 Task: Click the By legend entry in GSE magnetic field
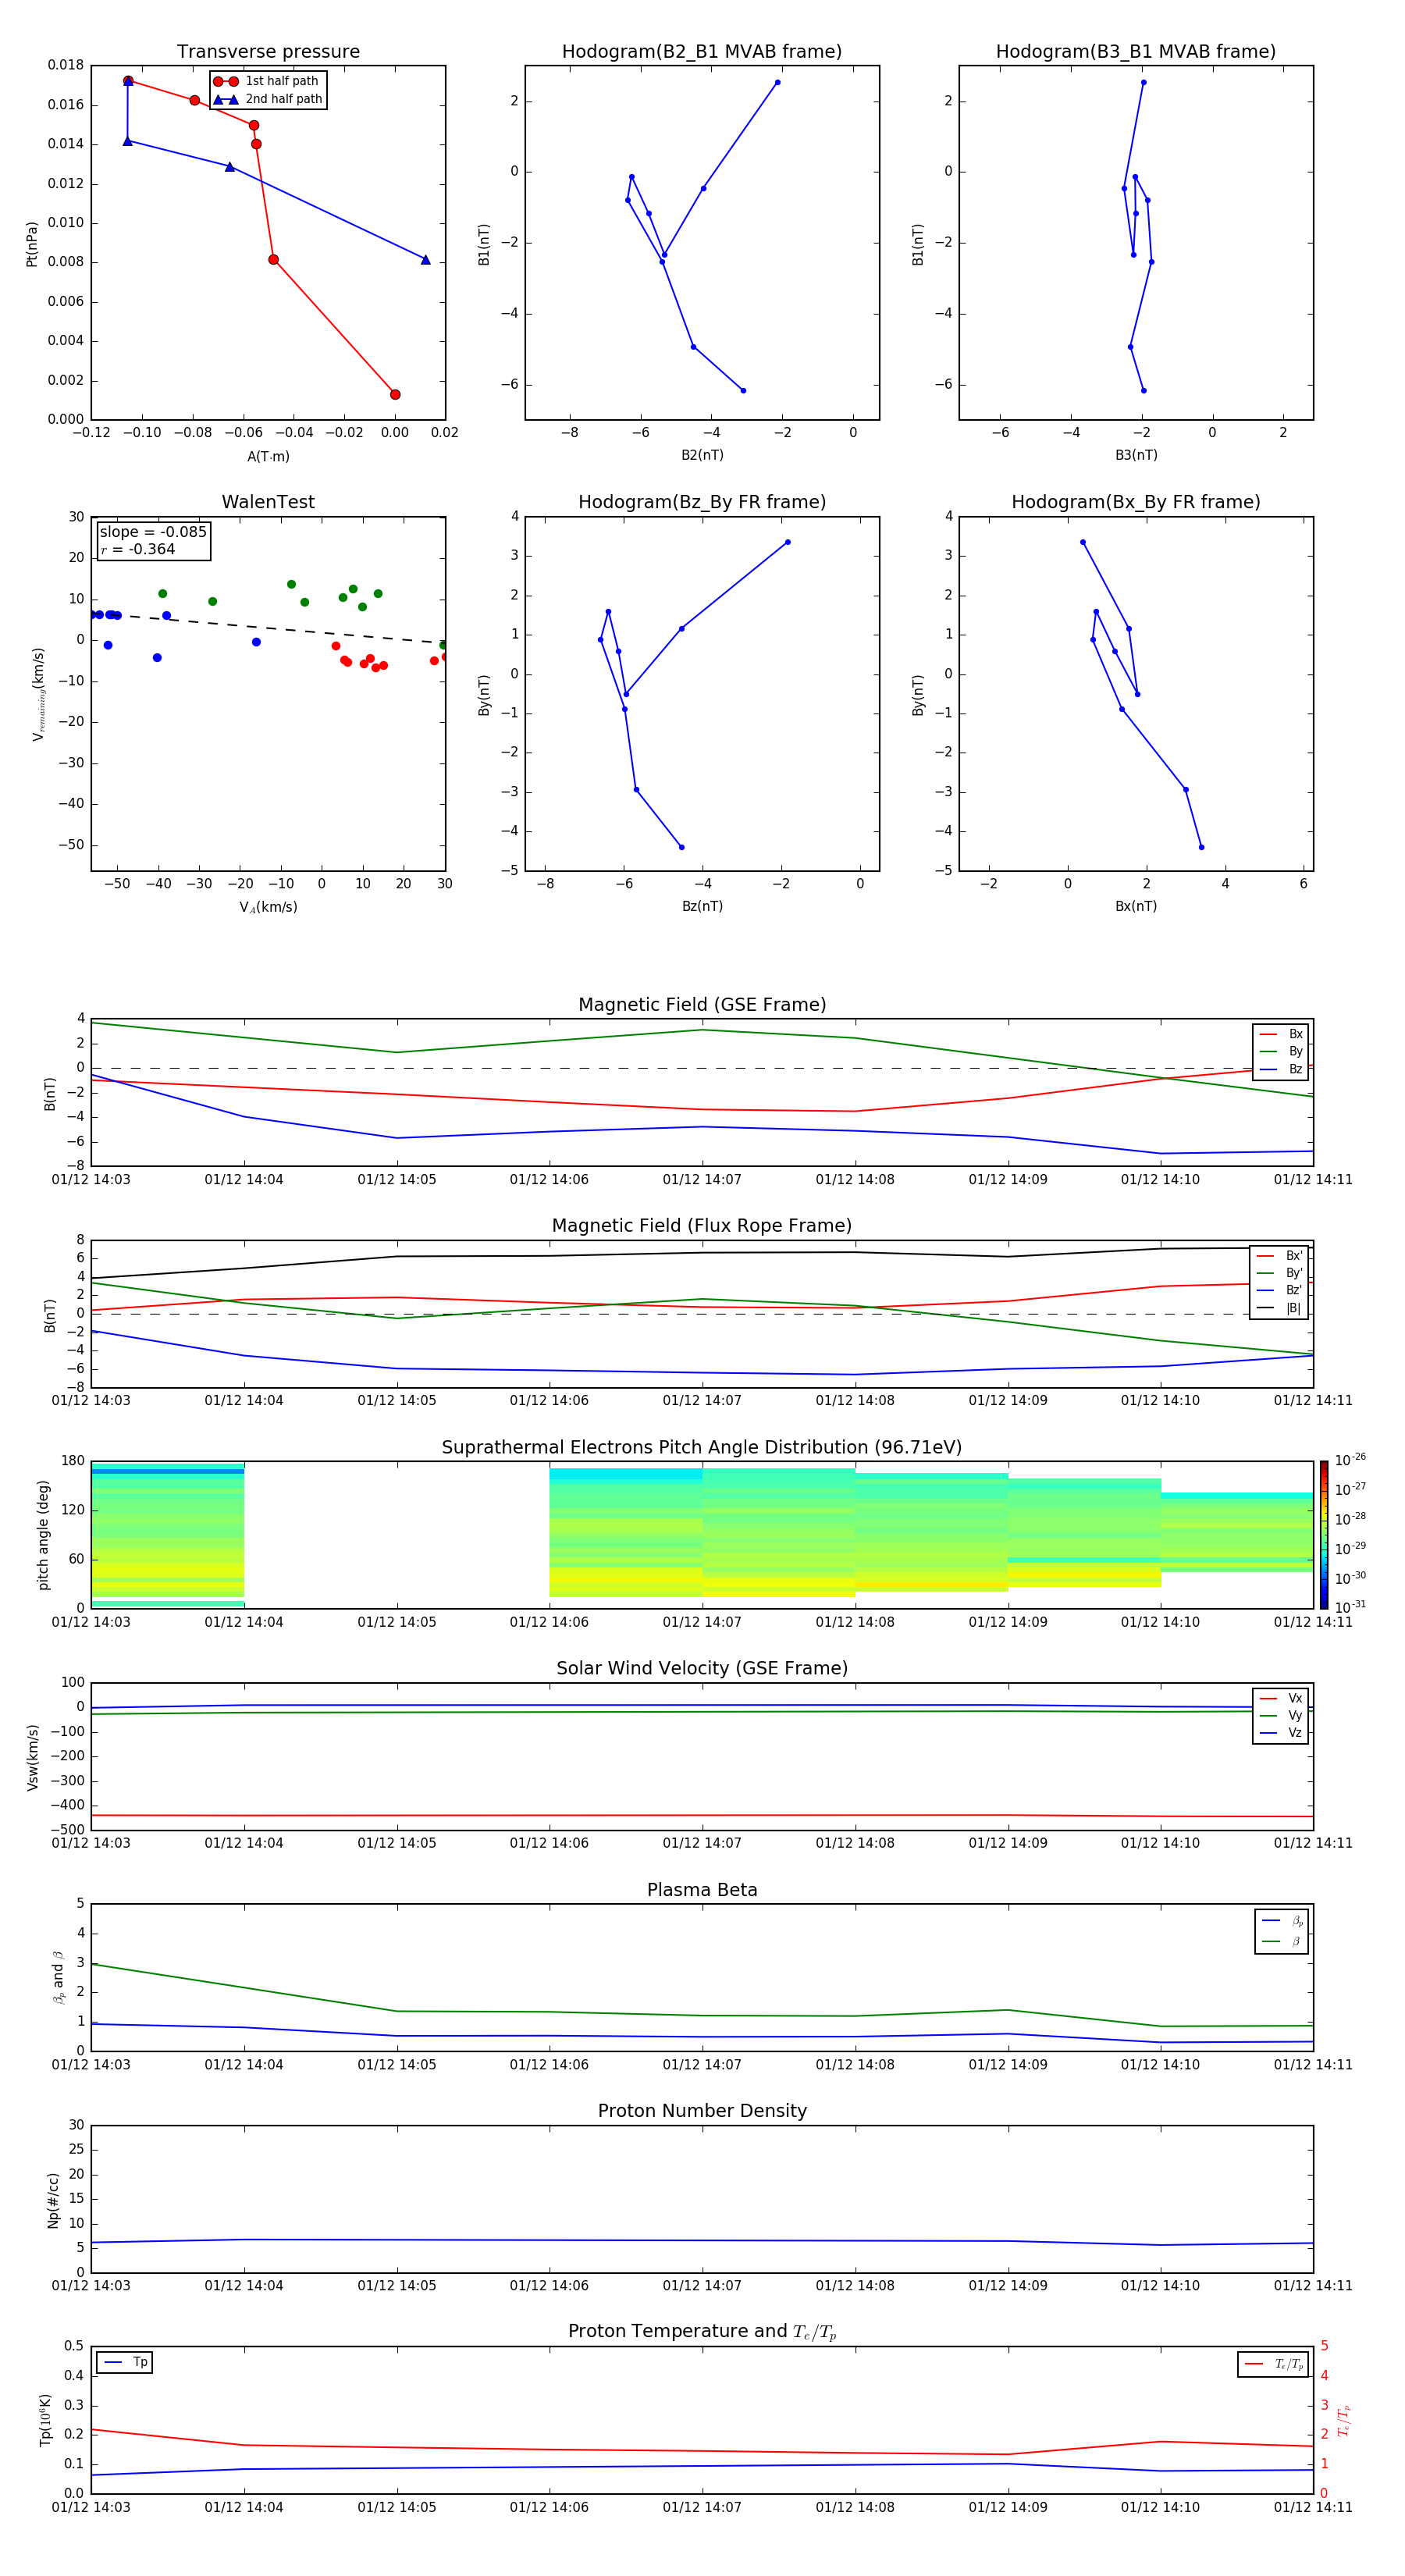pos(1282,1052)
